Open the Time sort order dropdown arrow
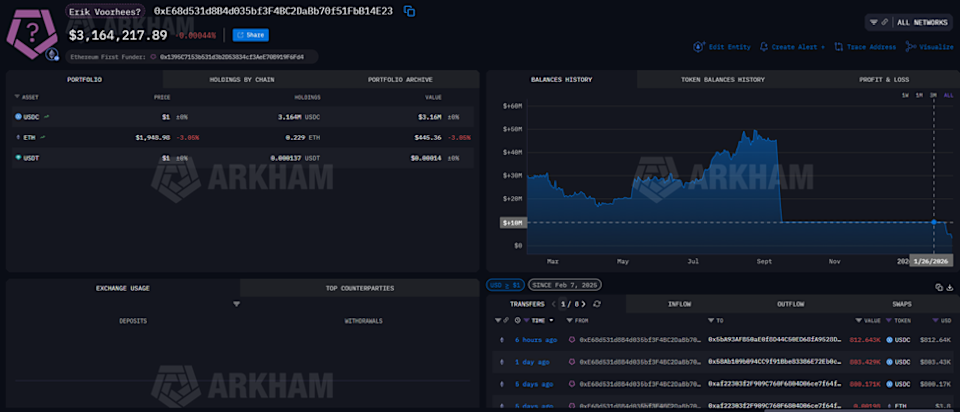960x412 pixels. [550, 320]
